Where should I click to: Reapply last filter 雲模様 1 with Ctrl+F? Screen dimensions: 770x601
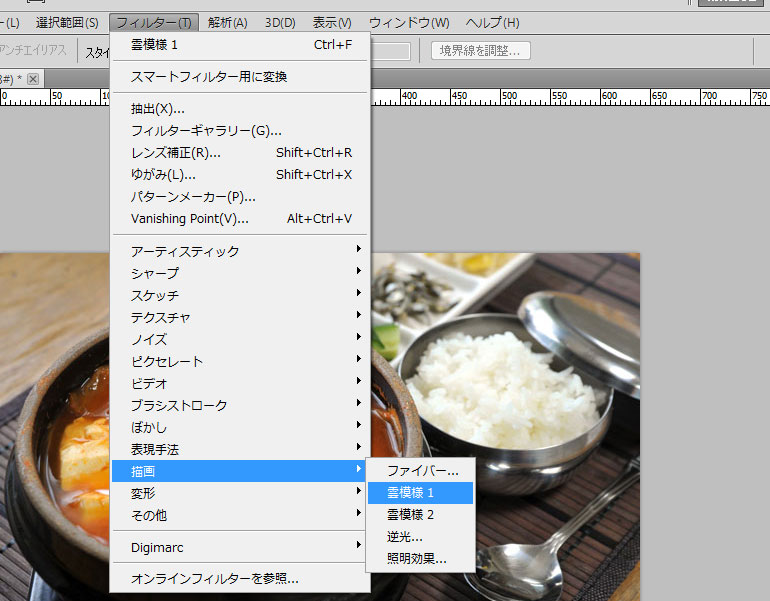click(241, 45)
